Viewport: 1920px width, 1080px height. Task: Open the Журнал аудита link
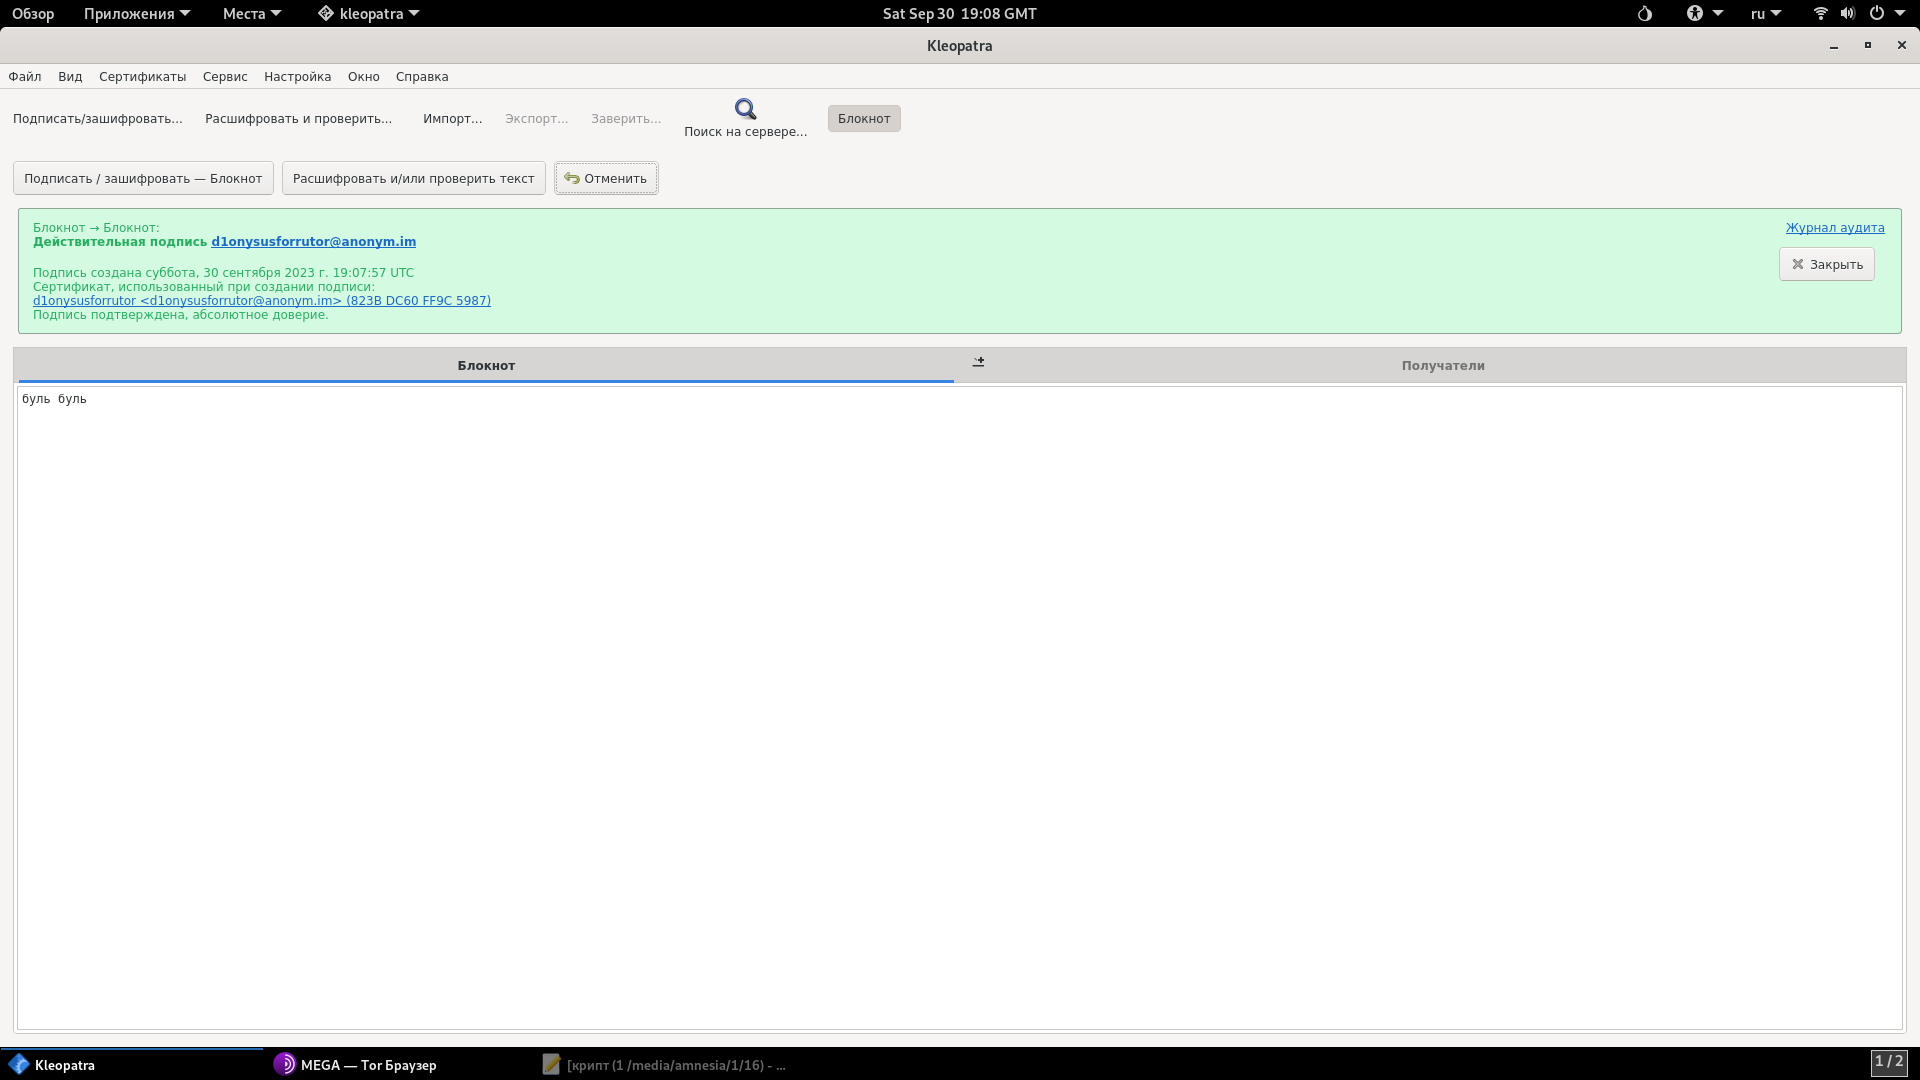(x=1834, y=227)
